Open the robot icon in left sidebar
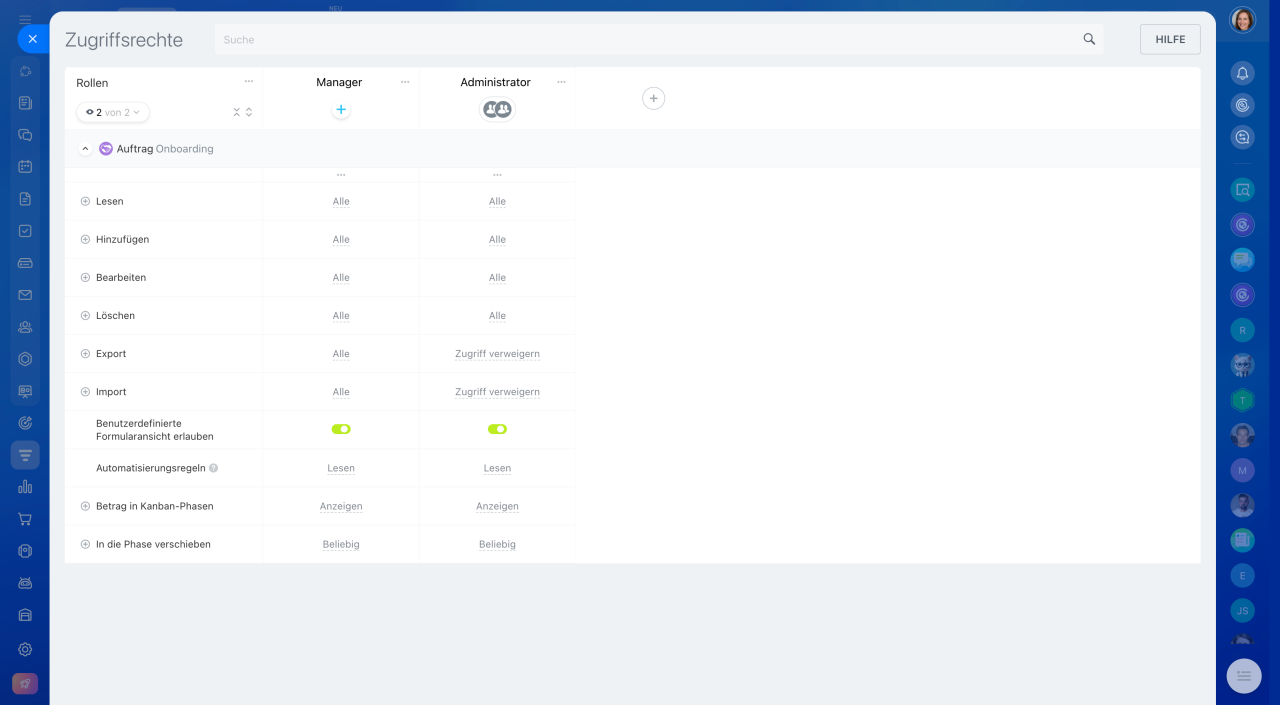 [25, 583]
